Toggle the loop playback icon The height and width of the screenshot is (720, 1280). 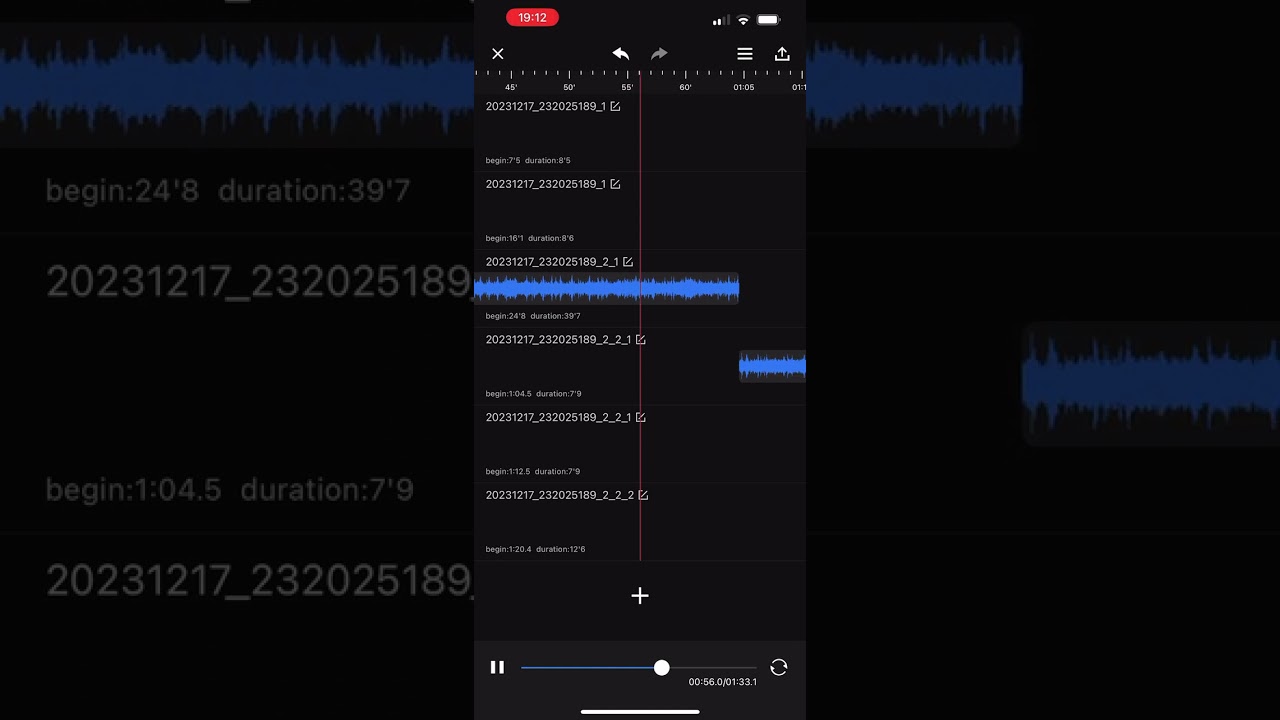click(779, 667)
